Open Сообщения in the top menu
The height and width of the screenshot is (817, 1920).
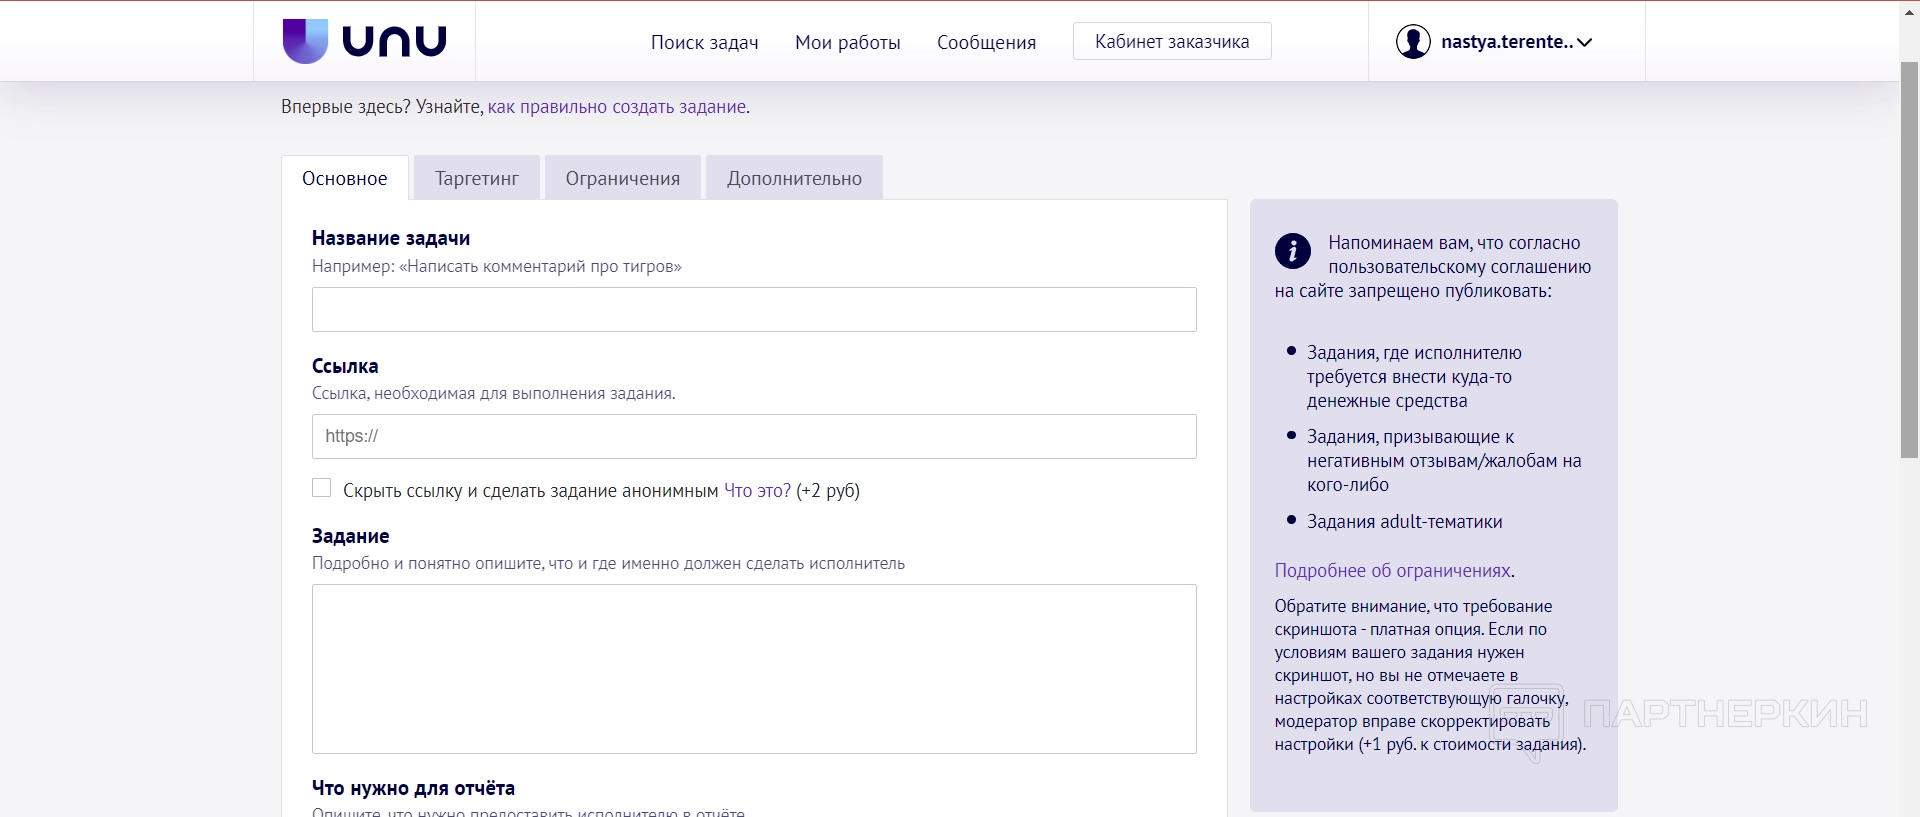[986, 42]
